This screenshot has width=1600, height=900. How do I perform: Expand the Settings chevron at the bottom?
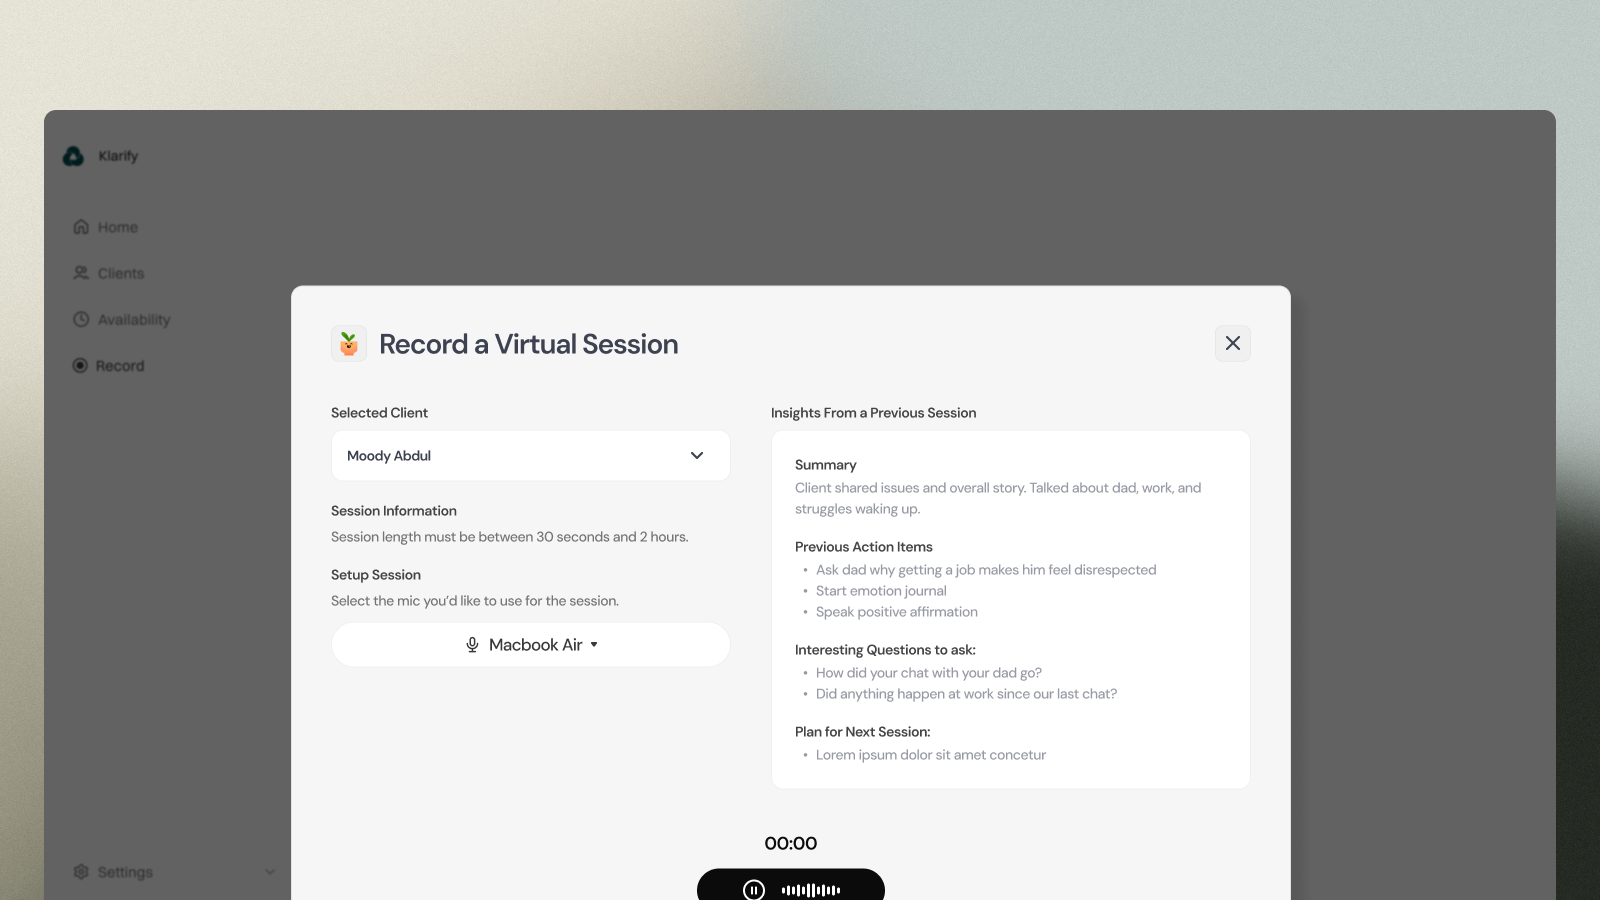click(269, 871)
